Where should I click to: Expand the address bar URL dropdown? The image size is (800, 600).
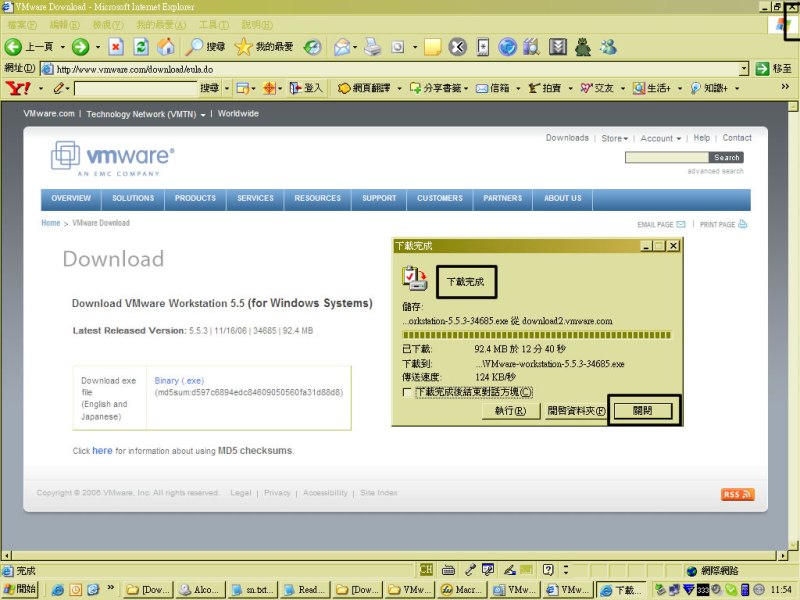[x=744, y=68]
